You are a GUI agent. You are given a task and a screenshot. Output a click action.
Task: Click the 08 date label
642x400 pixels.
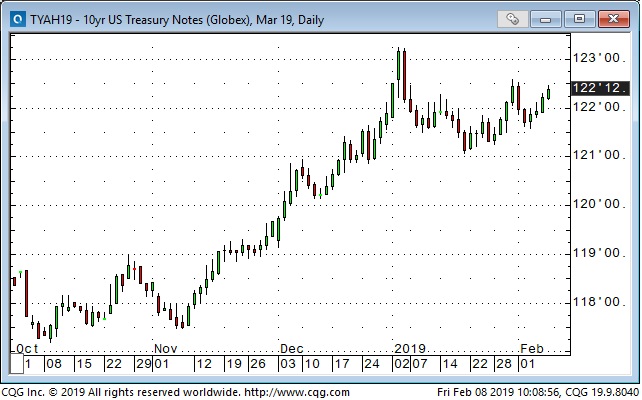click(x=54, y=364)
